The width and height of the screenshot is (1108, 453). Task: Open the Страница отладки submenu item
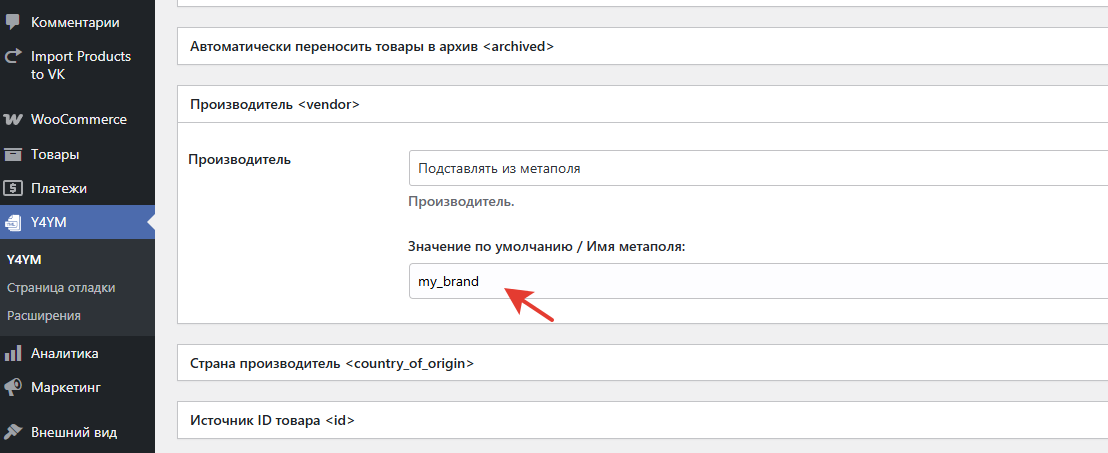point(61,288)
